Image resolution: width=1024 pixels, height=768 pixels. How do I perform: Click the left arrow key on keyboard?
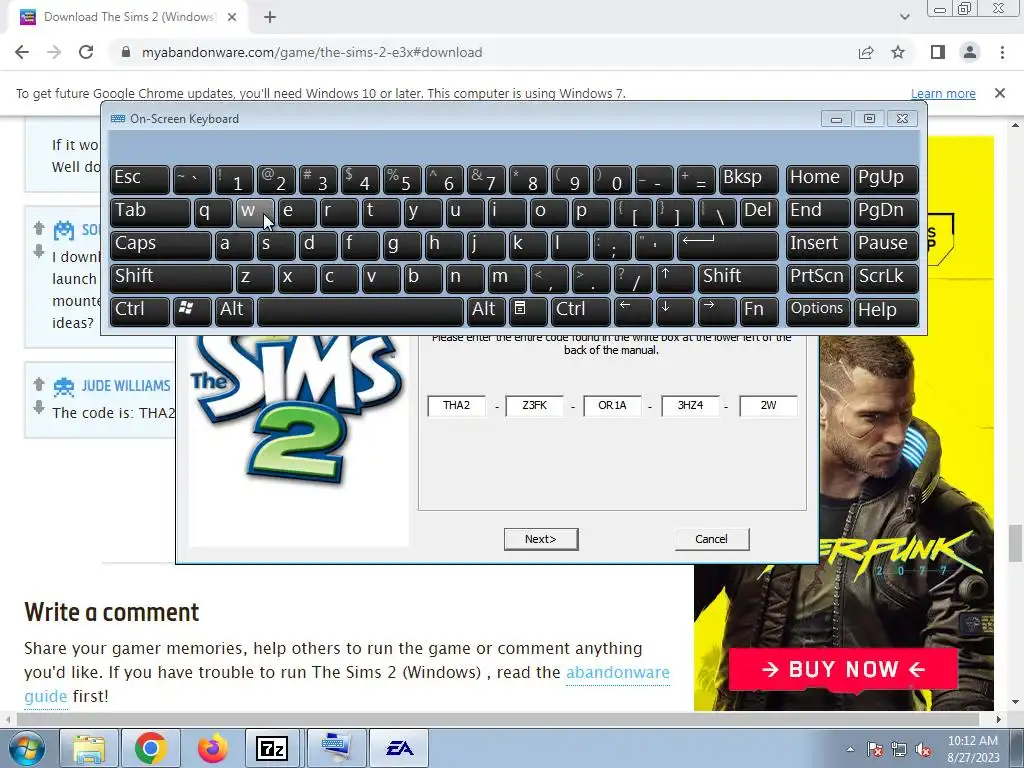633,311
